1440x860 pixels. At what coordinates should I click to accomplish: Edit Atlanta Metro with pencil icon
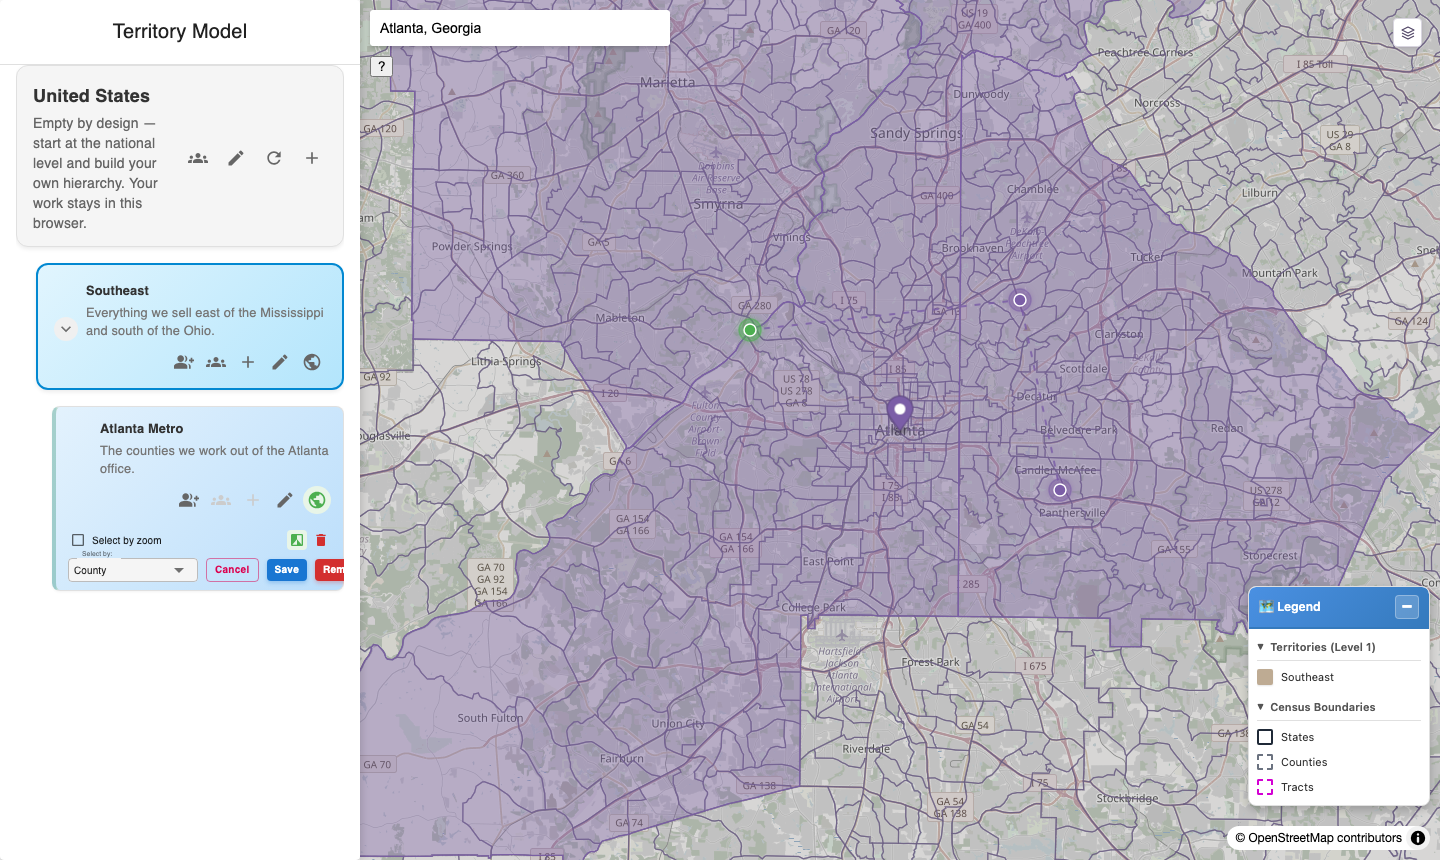(x=285, y=500)
